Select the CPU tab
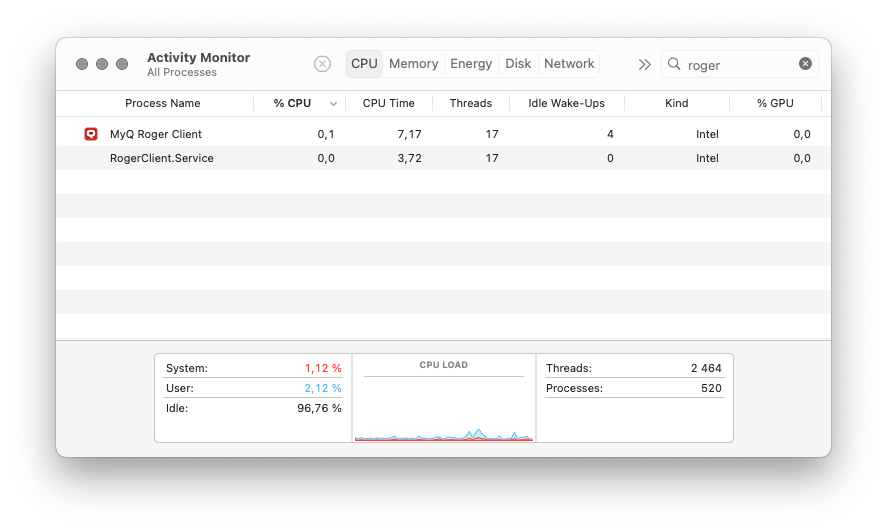The image size is (887, 531). tap(364, 64)
